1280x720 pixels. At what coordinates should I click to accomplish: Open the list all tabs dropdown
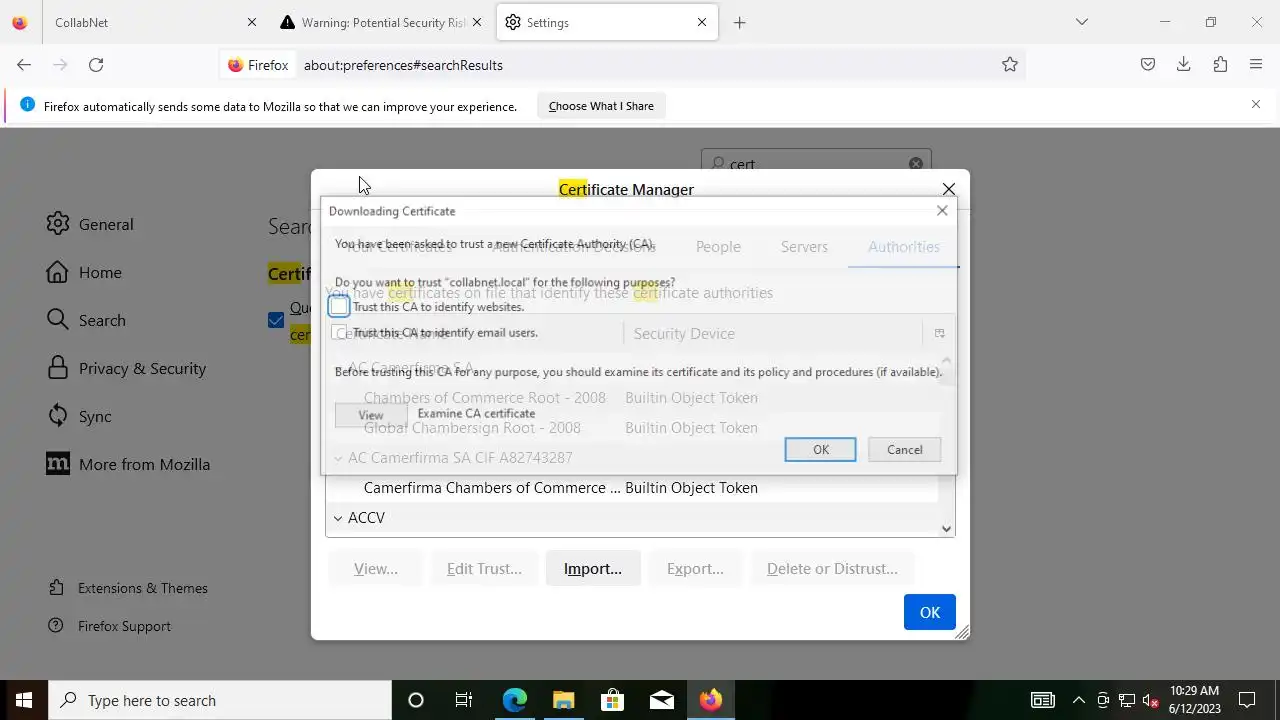pos(1081,22)
